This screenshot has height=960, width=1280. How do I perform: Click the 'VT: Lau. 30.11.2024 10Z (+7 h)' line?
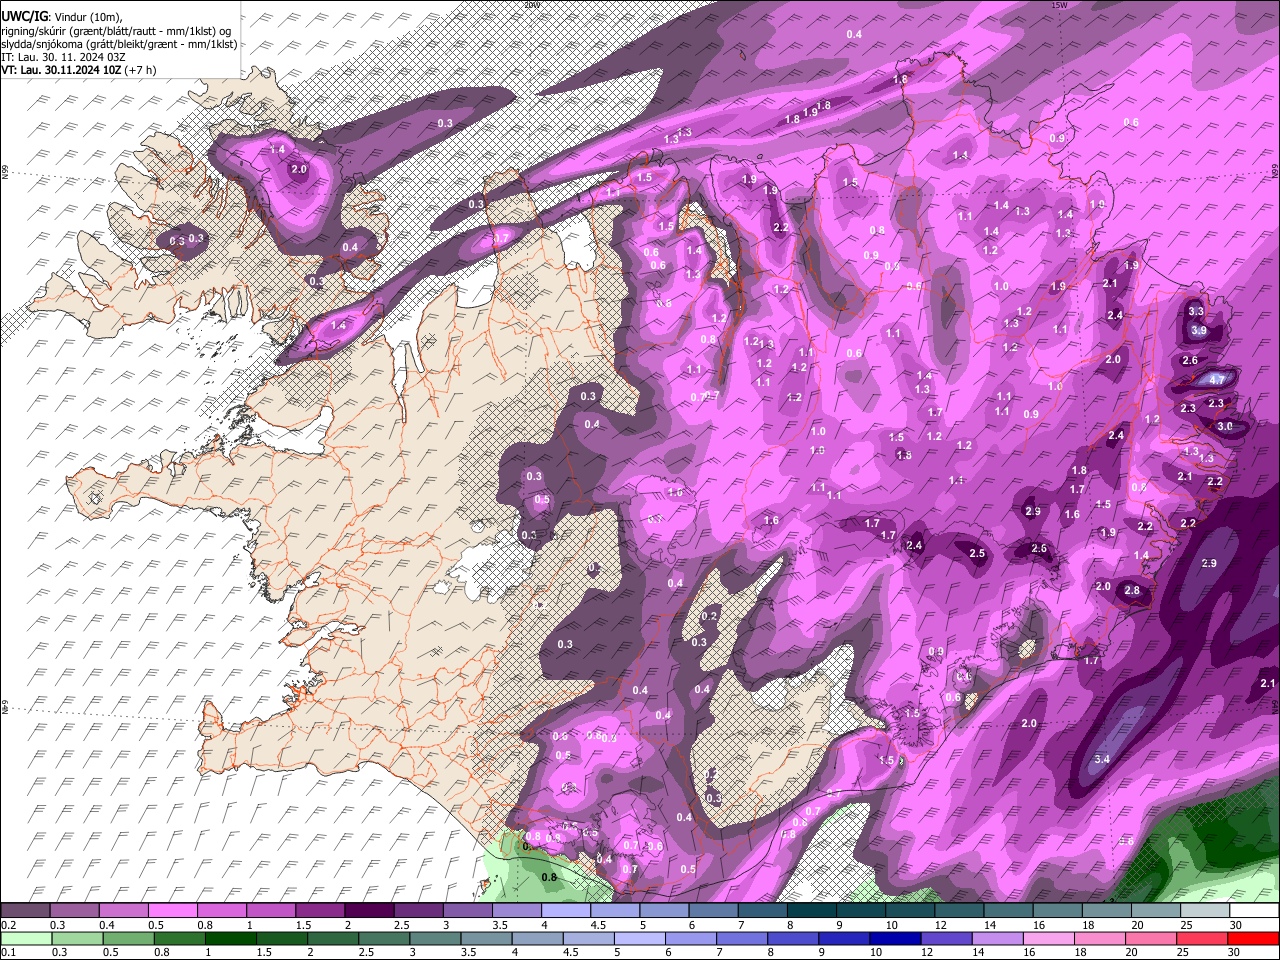tap(79, 70)
